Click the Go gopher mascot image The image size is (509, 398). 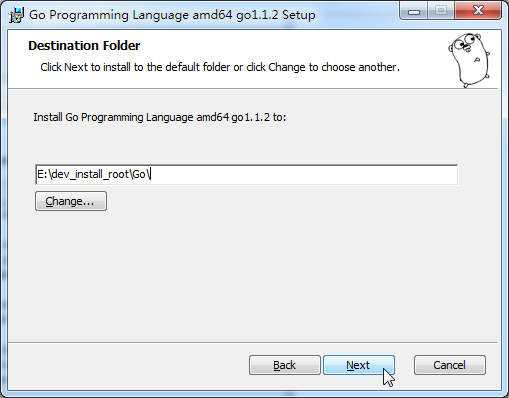point(469,60)
